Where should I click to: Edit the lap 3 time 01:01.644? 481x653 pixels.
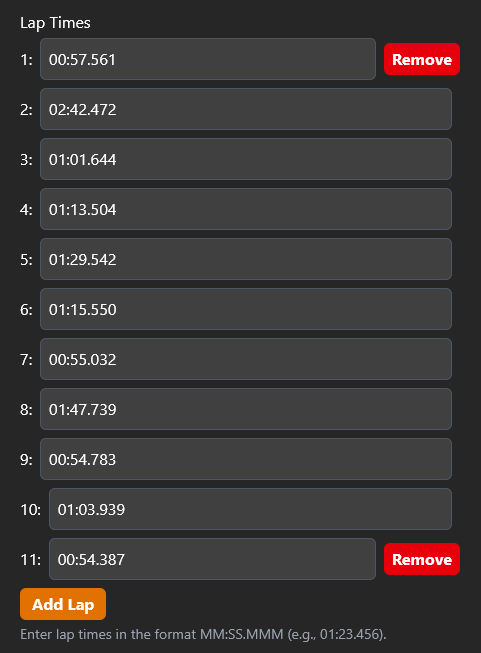click(x=246, y=159)
